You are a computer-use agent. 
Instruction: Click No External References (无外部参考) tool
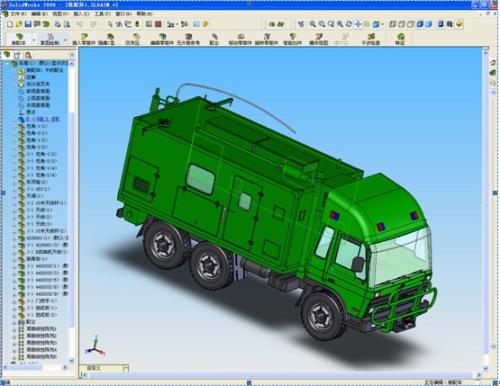(188, 39)
